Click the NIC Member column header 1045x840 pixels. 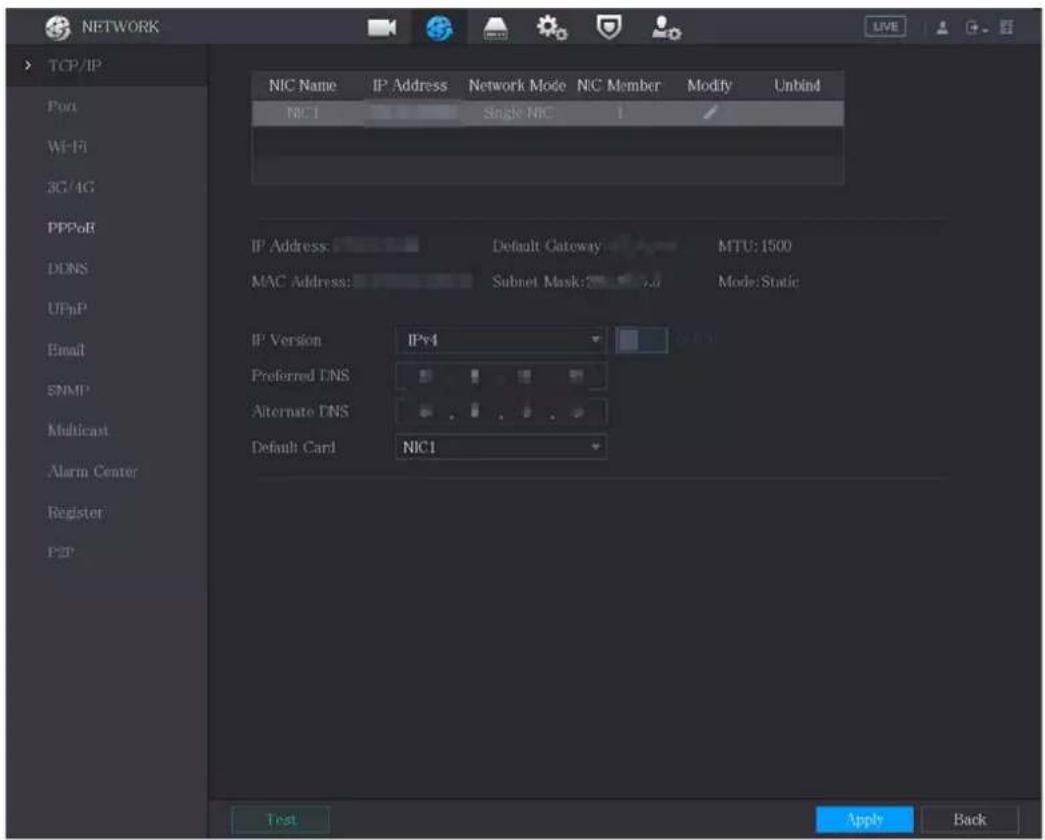click(x=619, y=85)
